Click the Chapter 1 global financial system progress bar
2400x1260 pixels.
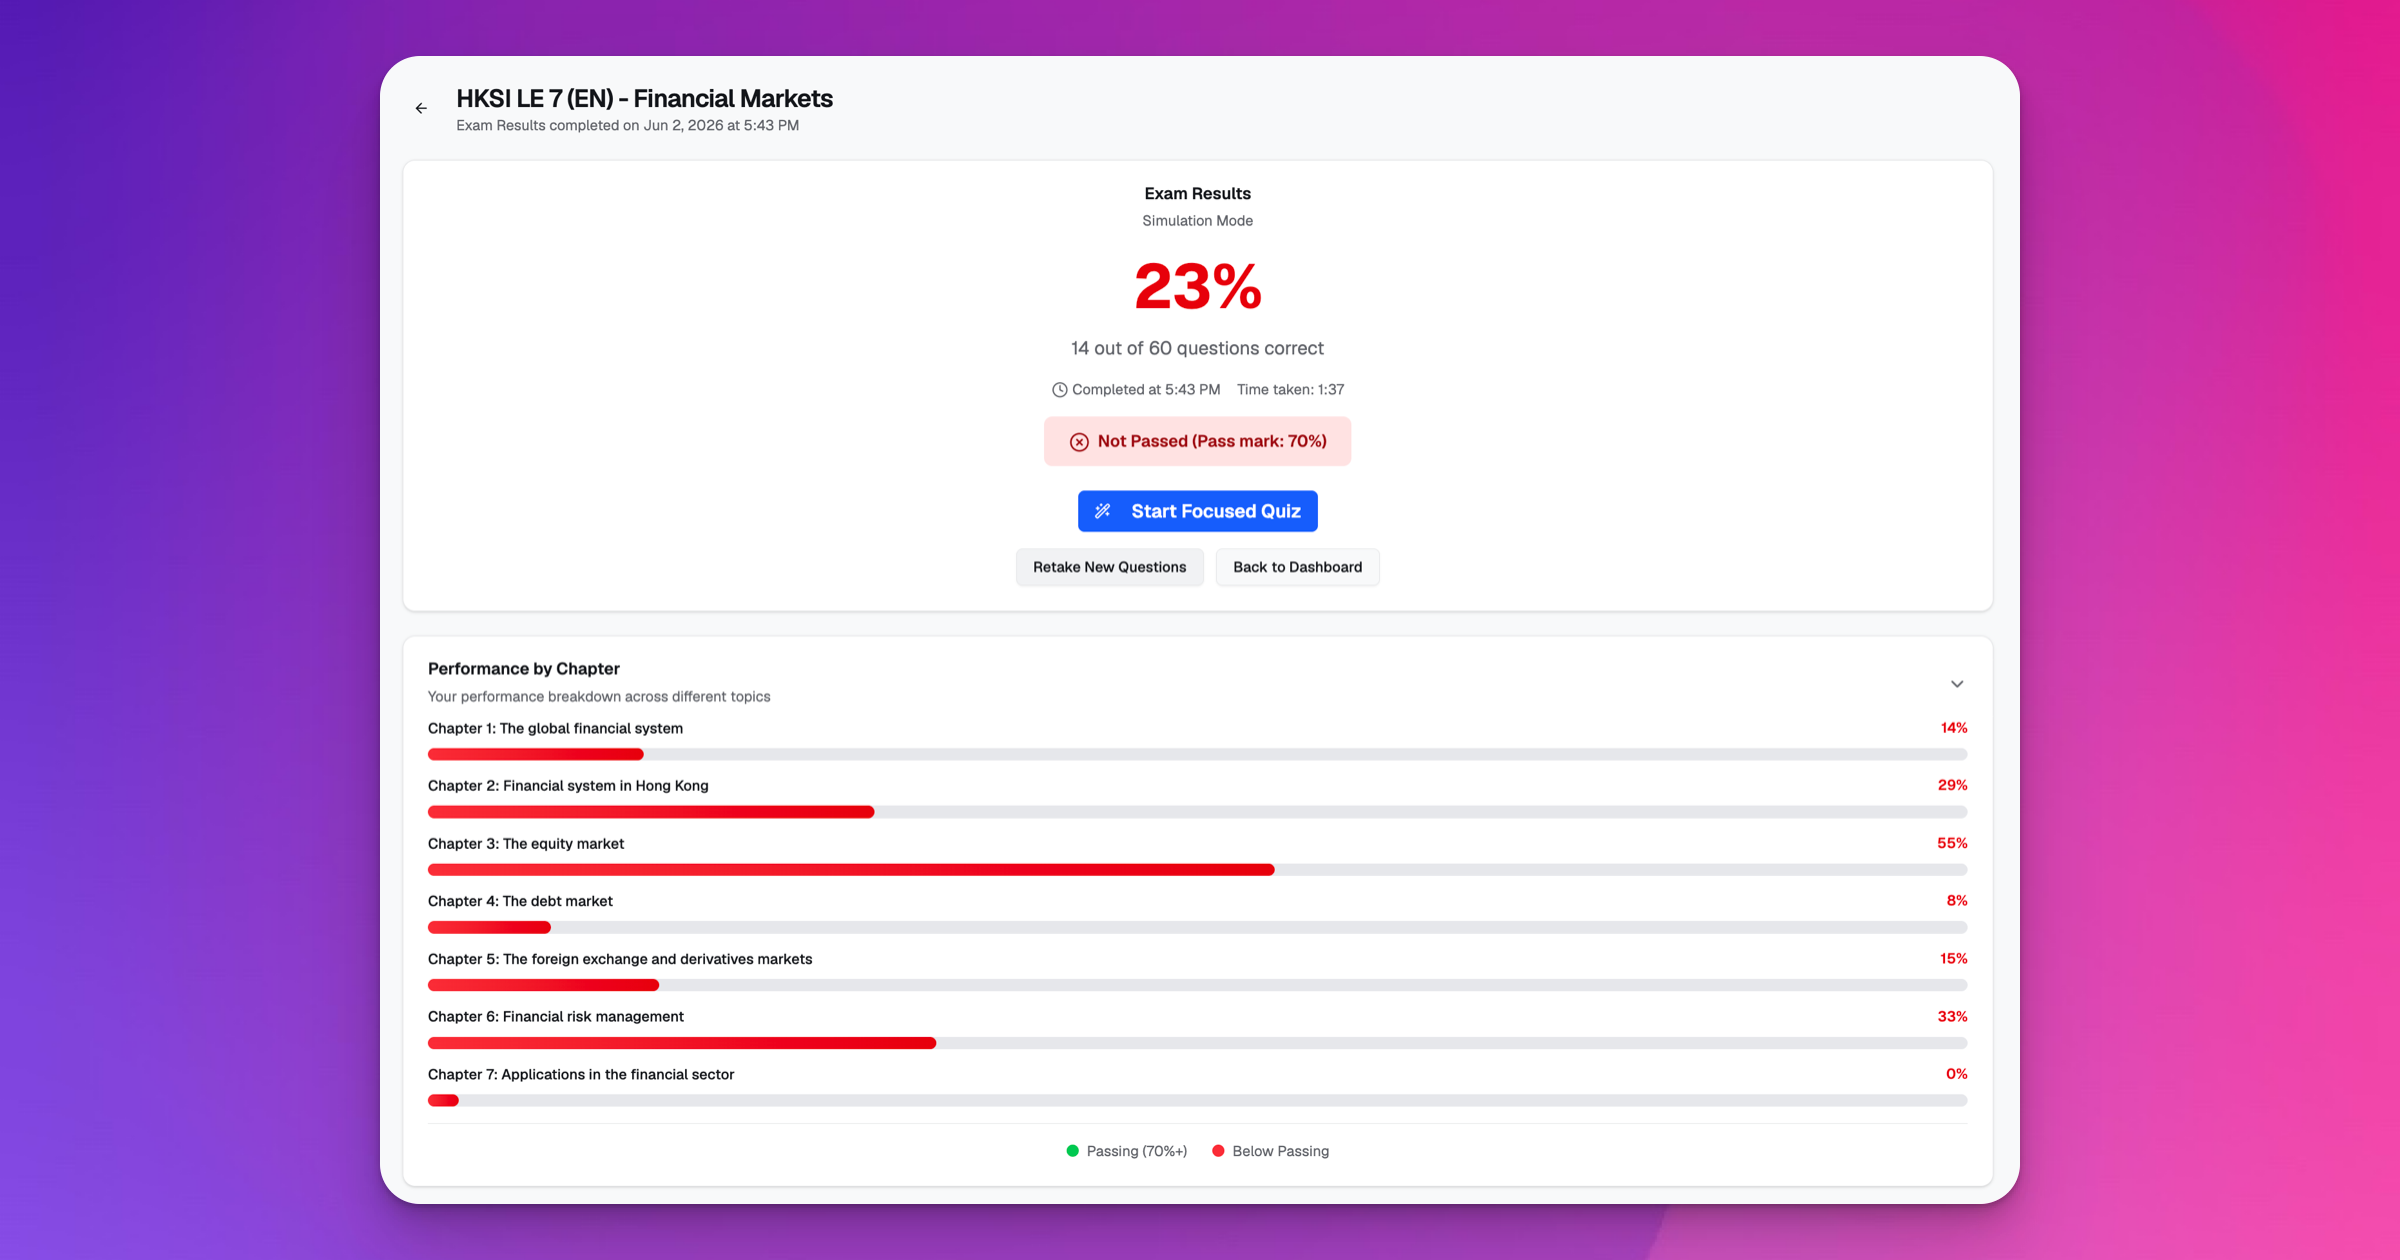[1197, 754]
